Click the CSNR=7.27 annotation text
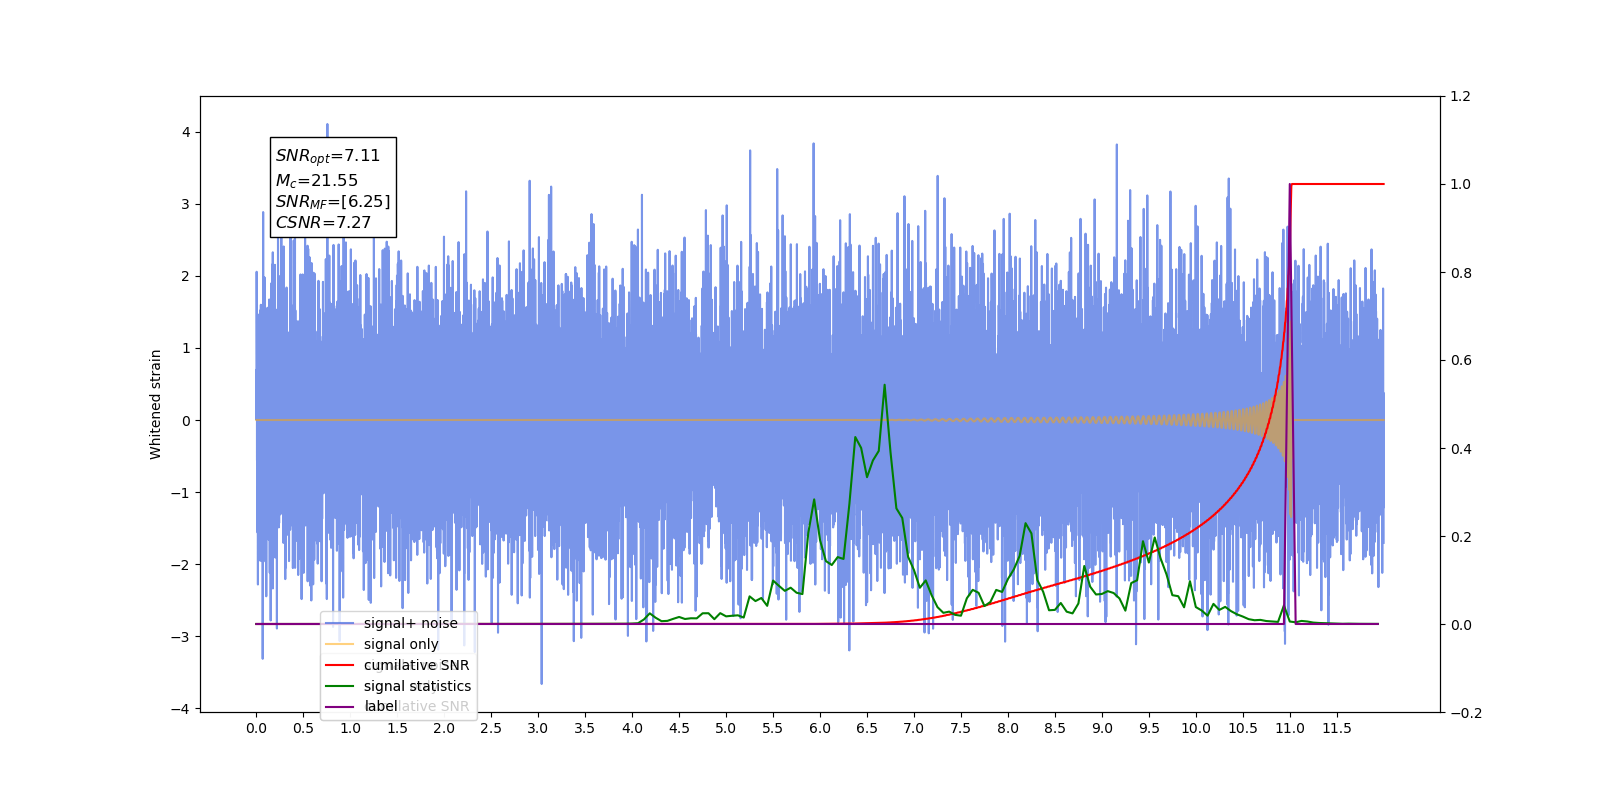The image size is (1600, 800). coord(323,223)
